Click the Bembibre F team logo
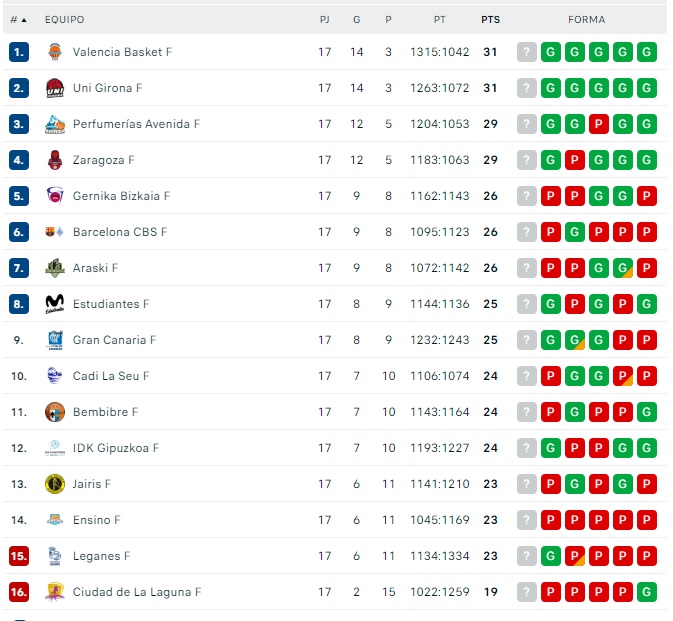 tap(55, 412)
